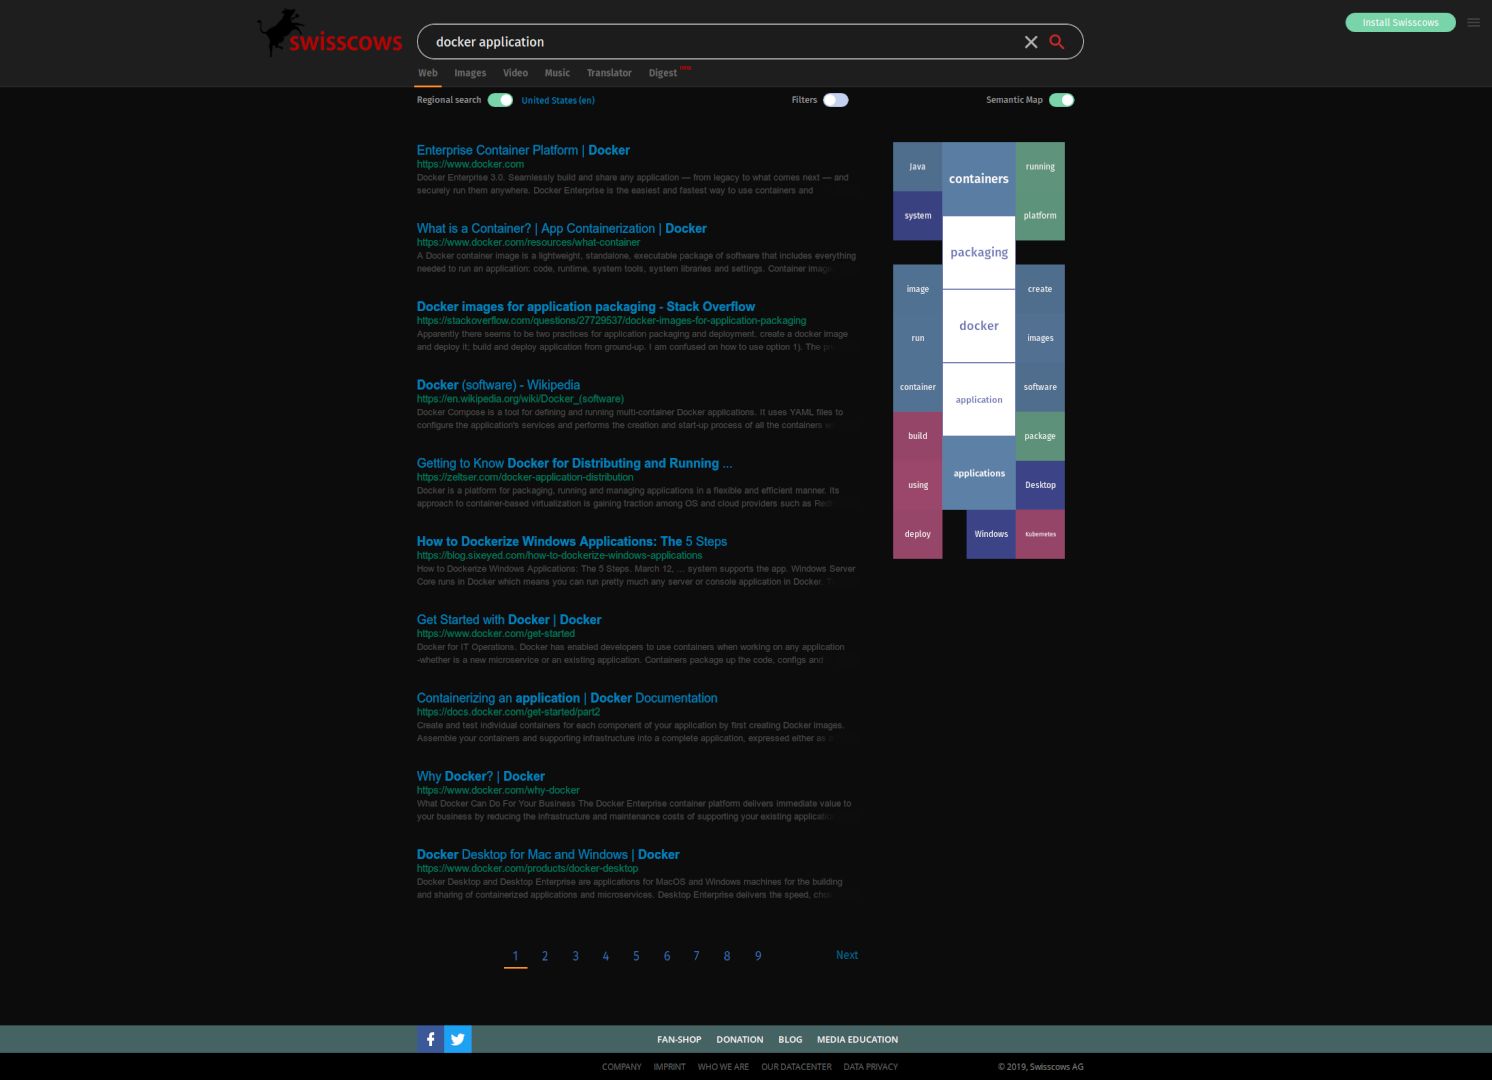This screenshot has height=1080, width=1492.
Task: Click the red search magnifier icon
Action: click(1057, 42)
